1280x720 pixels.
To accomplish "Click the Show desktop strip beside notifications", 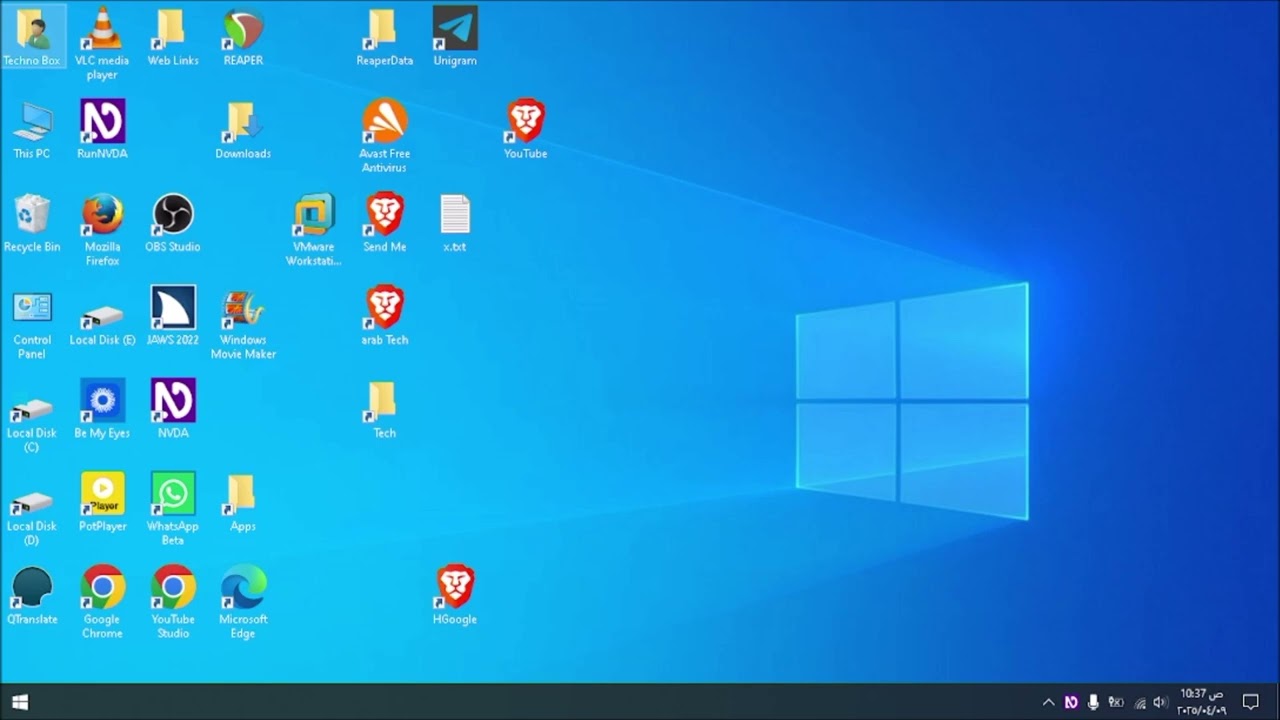I will click(x=1277, y=702).
